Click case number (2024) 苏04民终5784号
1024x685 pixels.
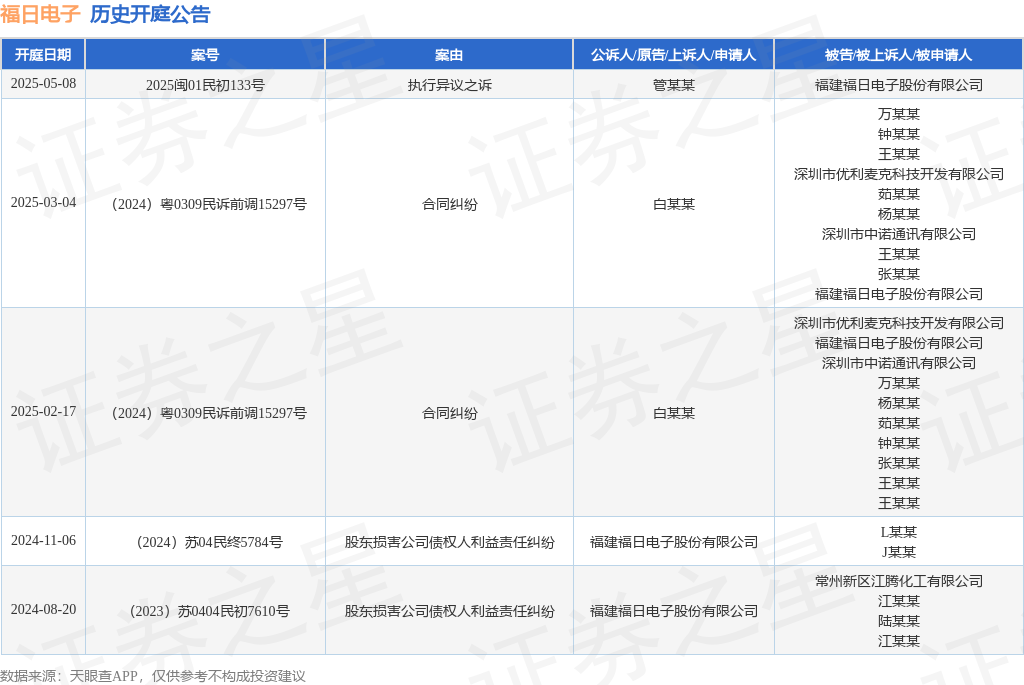coord(209,543)
